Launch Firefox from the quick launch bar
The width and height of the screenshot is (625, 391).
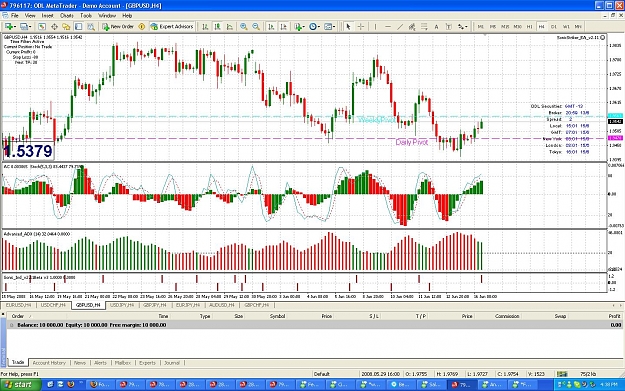pyautogui.click(x=71, y=385)
